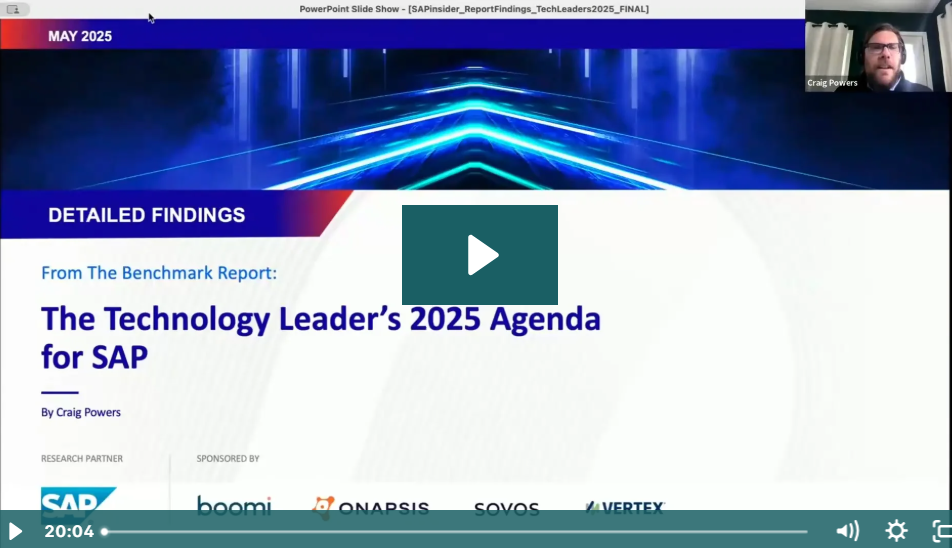The width and height of the screenshot is (952, 548).
Task: Click the 20:04 duration timestamp
Action: (69, 532)
